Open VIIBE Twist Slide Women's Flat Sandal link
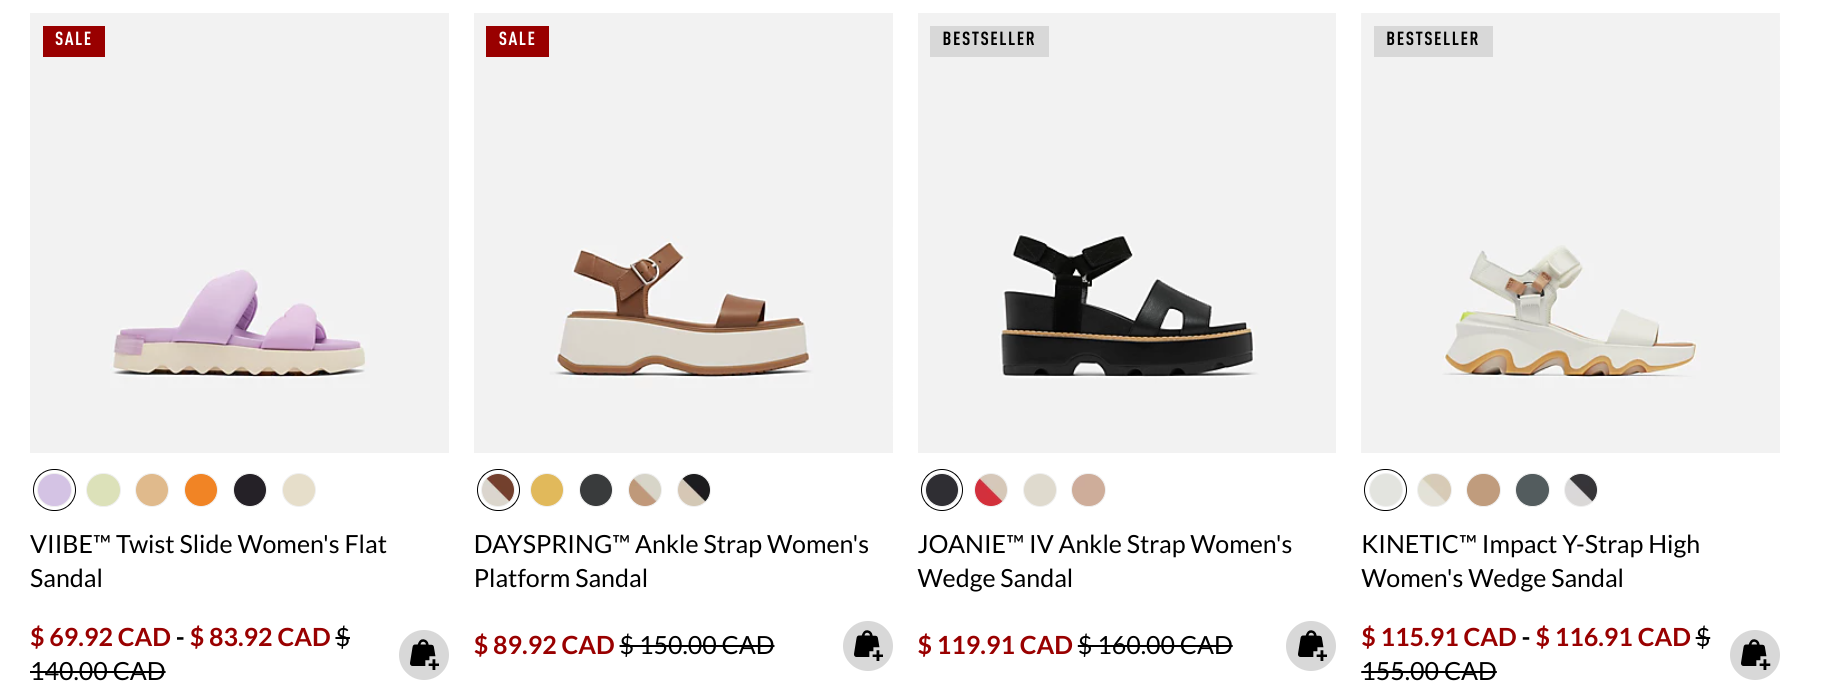 pyautogui.click(x=208, y=561)
